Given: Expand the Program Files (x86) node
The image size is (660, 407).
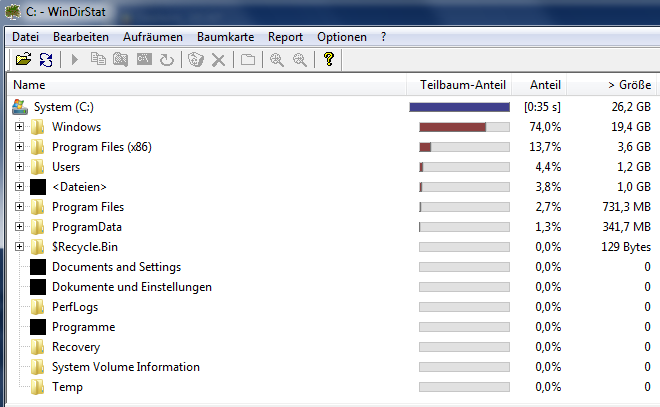Looking at the screenshot, I should [19, 146].
